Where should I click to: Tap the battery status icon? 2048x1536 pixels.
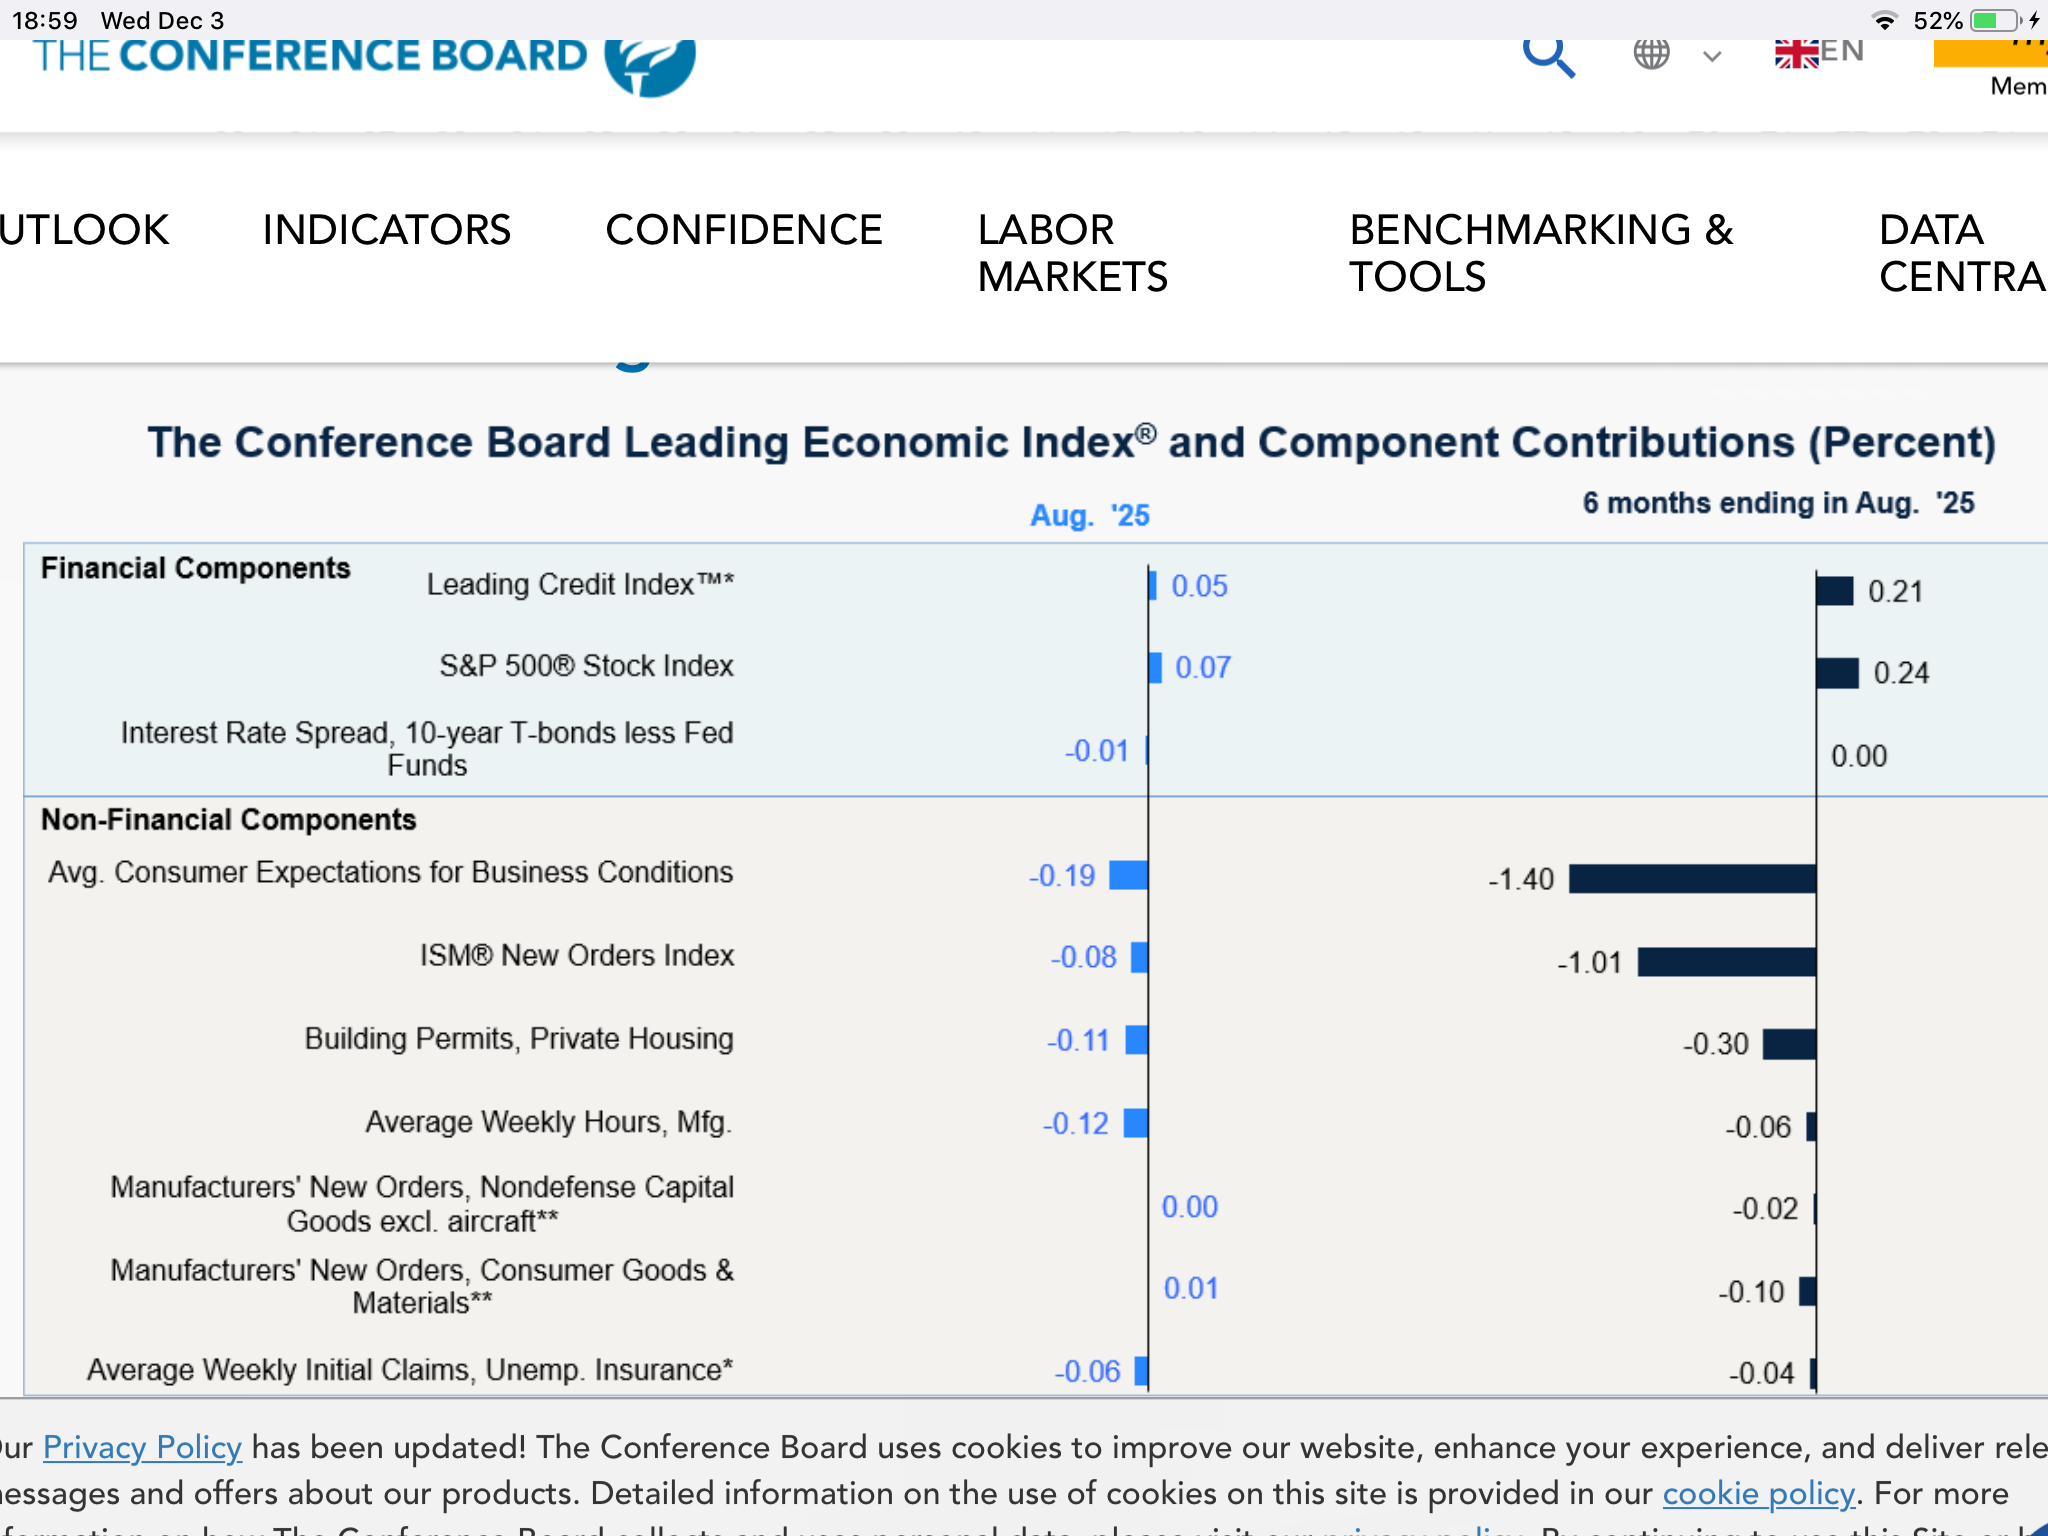coord(1995,20)
